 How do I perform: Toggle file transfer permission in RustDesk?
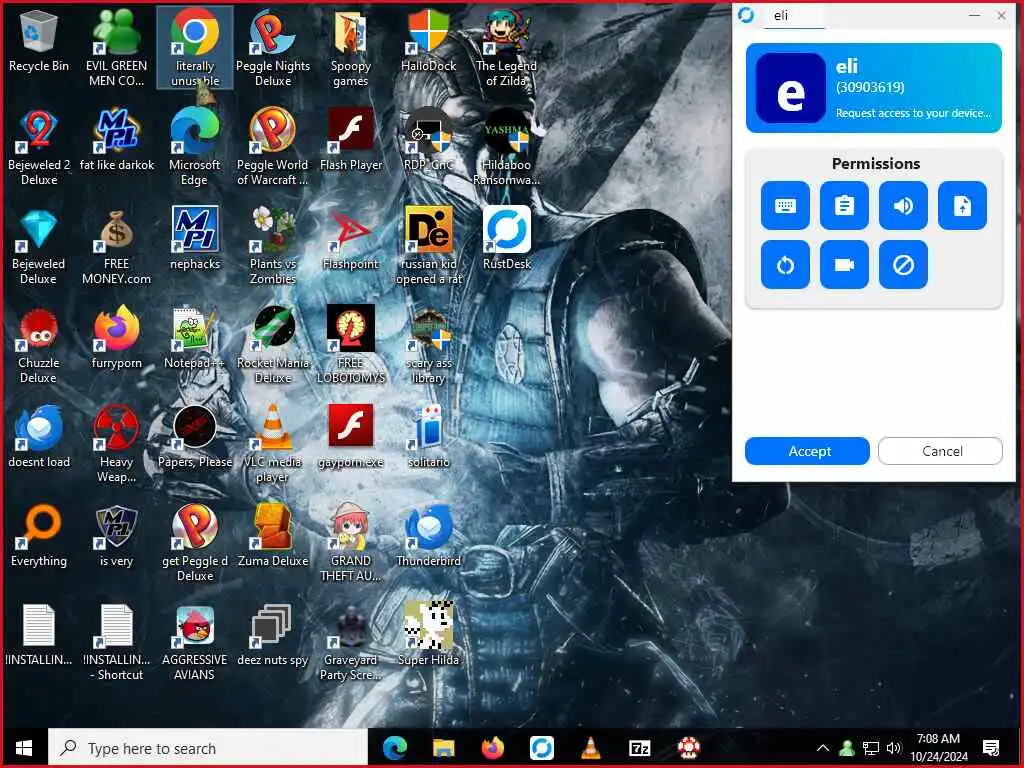click(x=962, y=206)
